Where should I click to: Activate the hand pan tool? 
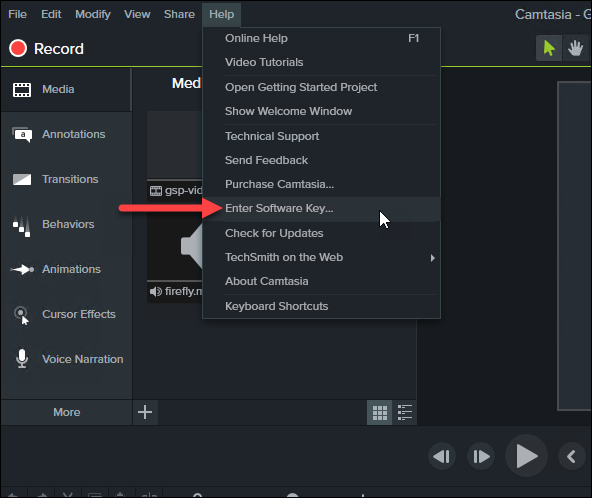click(x=575, y=48)
